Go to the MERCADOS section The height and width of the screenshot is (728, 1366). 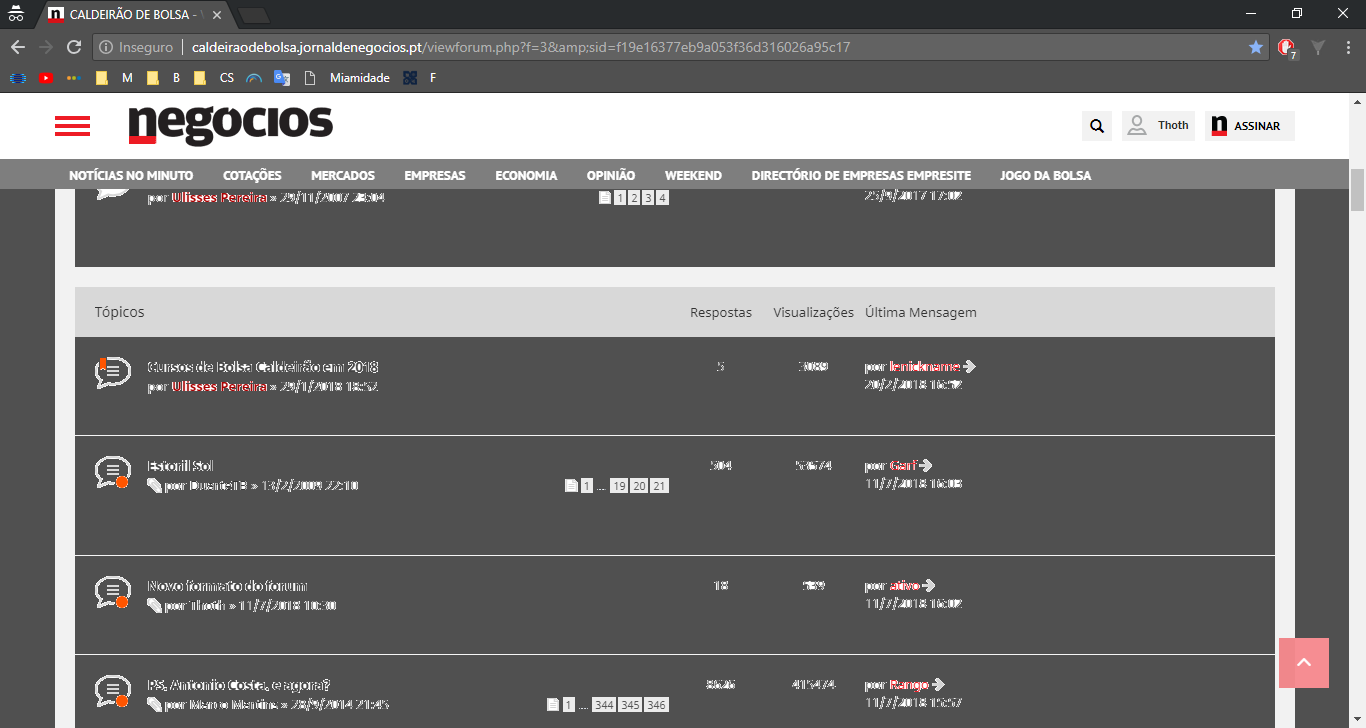pyautogui.click(x=343, y=175)
